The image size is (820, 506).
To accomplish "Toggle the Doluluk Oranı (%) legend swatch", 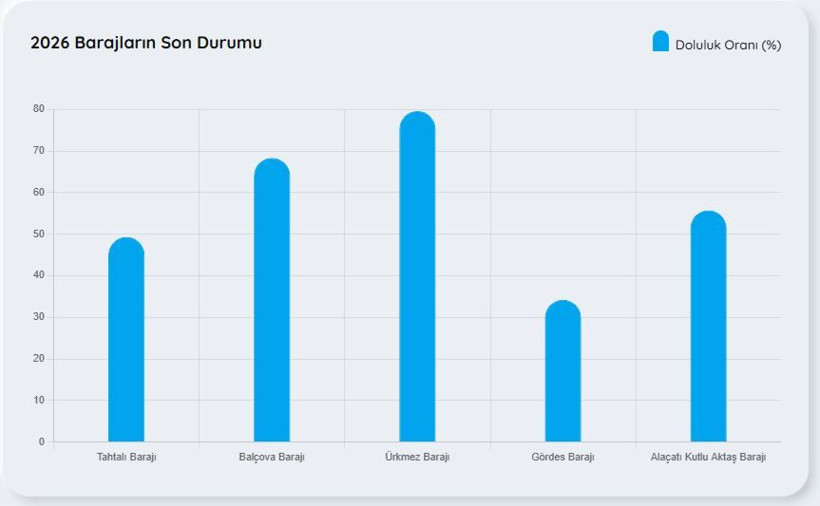I will click(x=660, y=41).
